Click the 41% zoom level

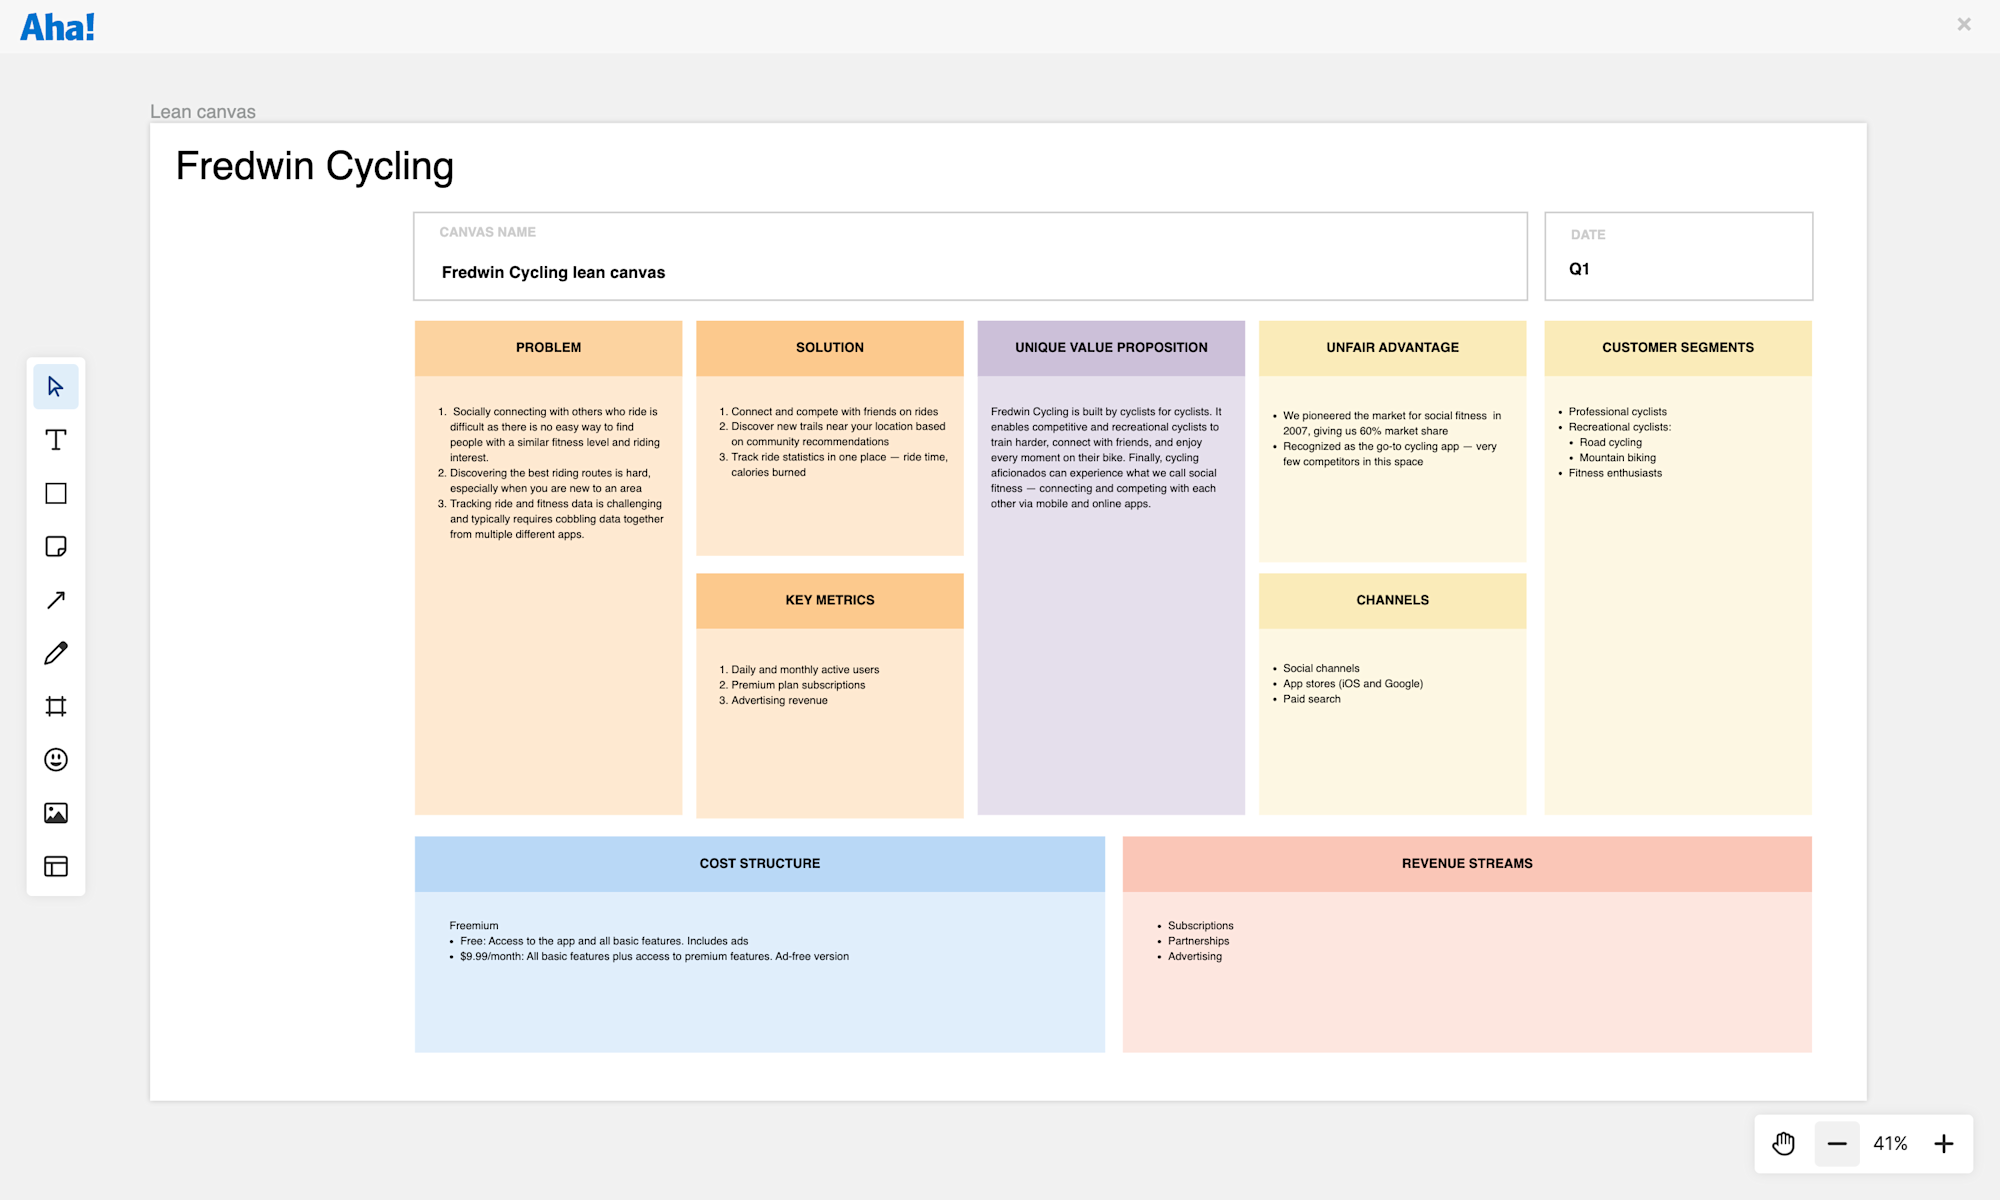coord(1890,1144)
